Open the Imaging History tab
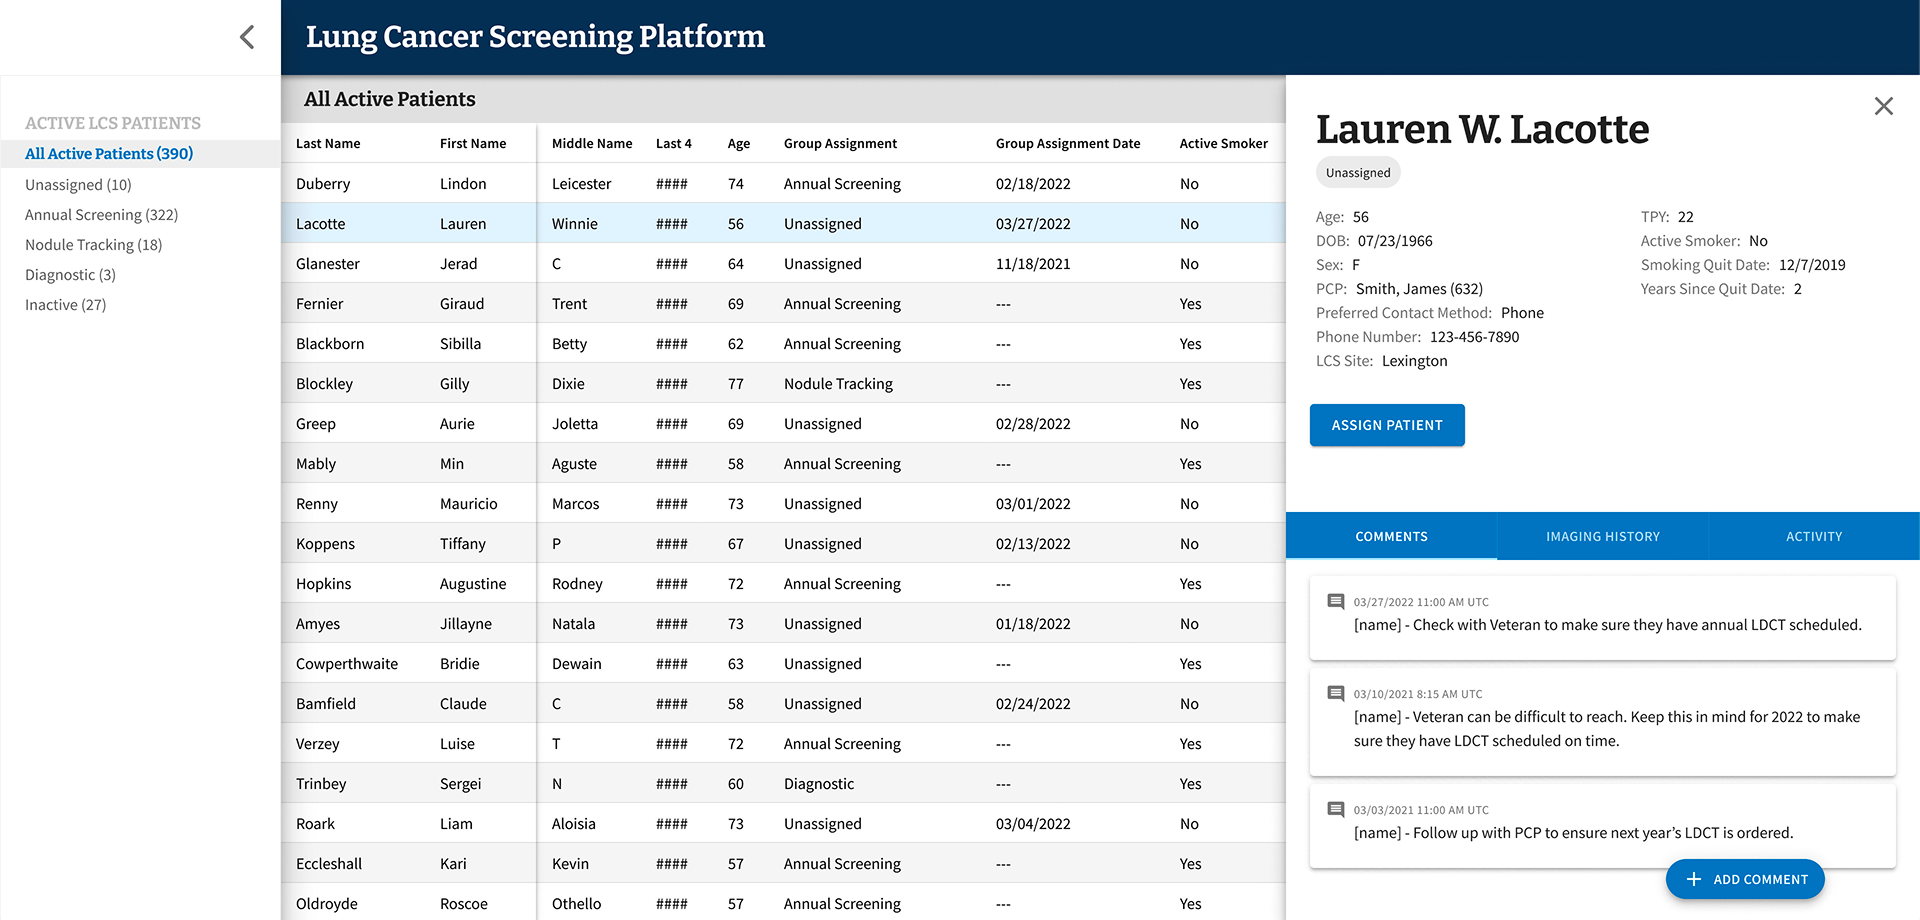The width and height of the screenshot is (1920, 920). 1602,536
